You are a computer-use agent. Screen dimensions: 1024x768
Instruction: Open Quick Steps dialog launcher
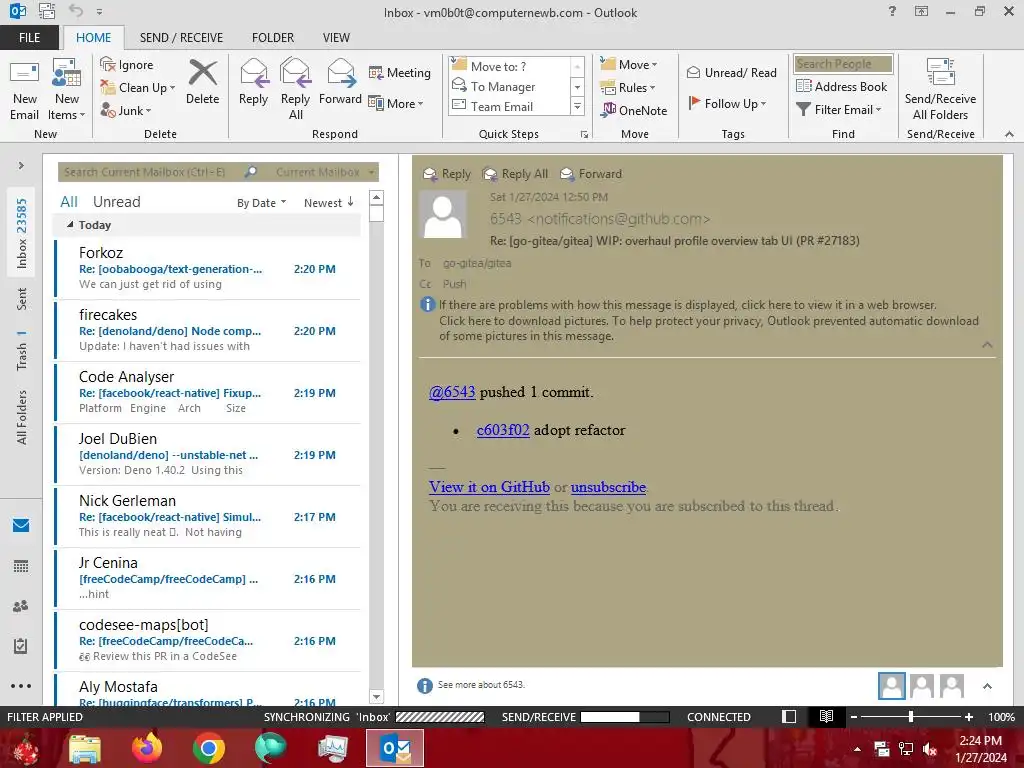coord(584,135)
